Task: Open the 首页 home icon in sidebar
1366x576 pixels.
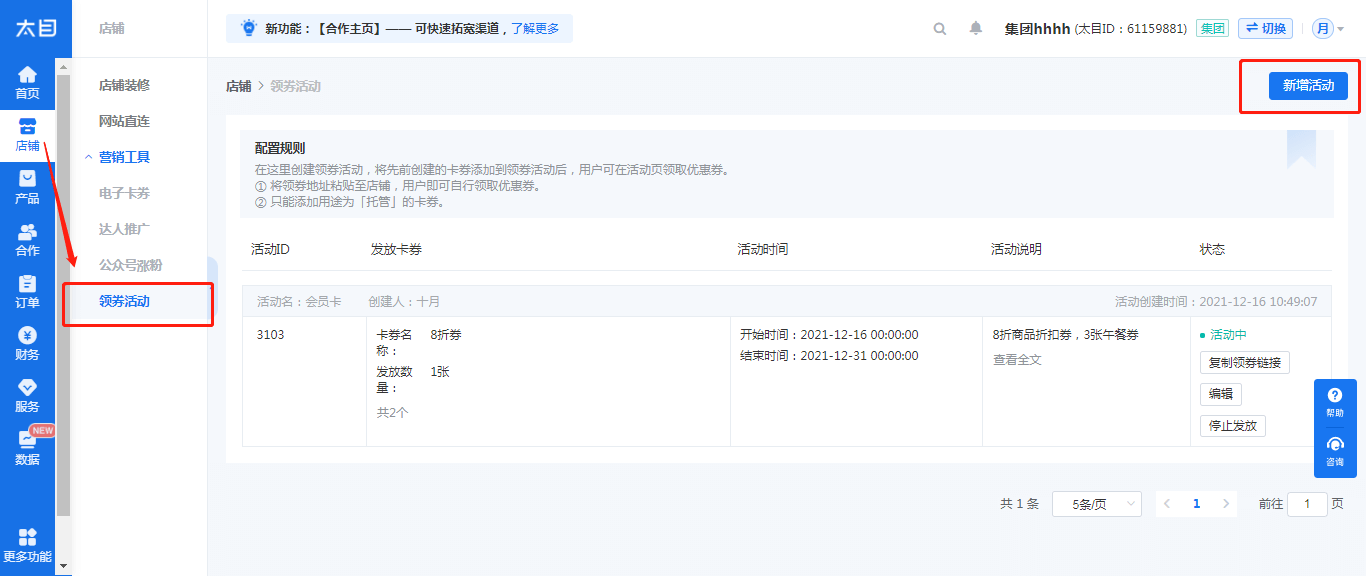Action: [x=27, y=75]
